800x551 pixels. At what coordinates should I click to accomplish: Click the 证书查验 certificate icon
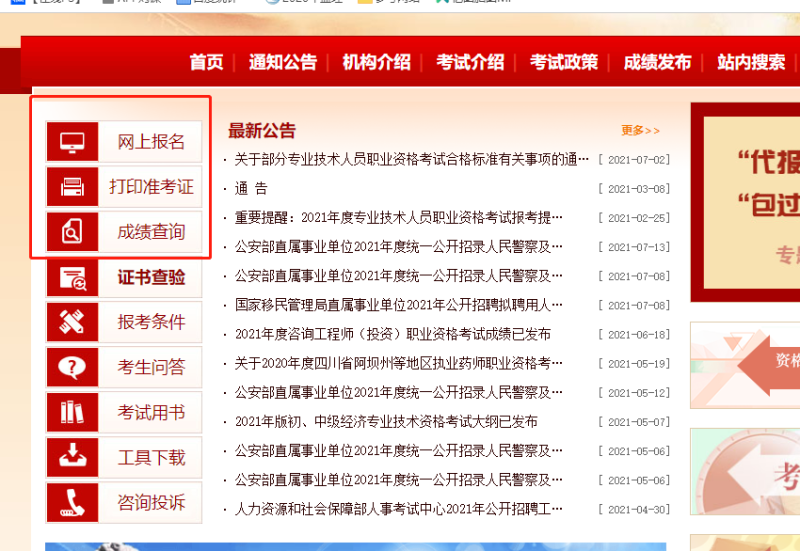click(x=72, y=277)
